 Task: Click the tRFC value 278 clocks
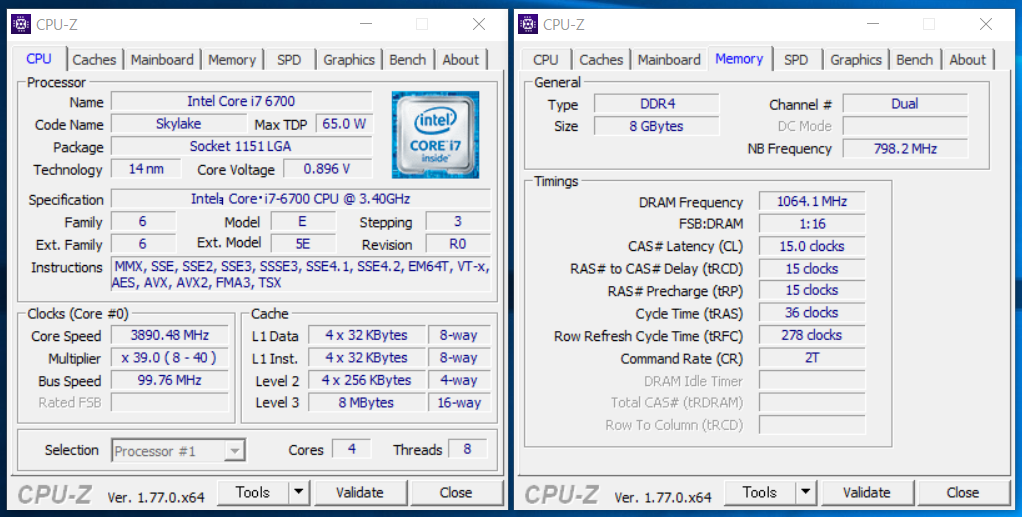812,335
